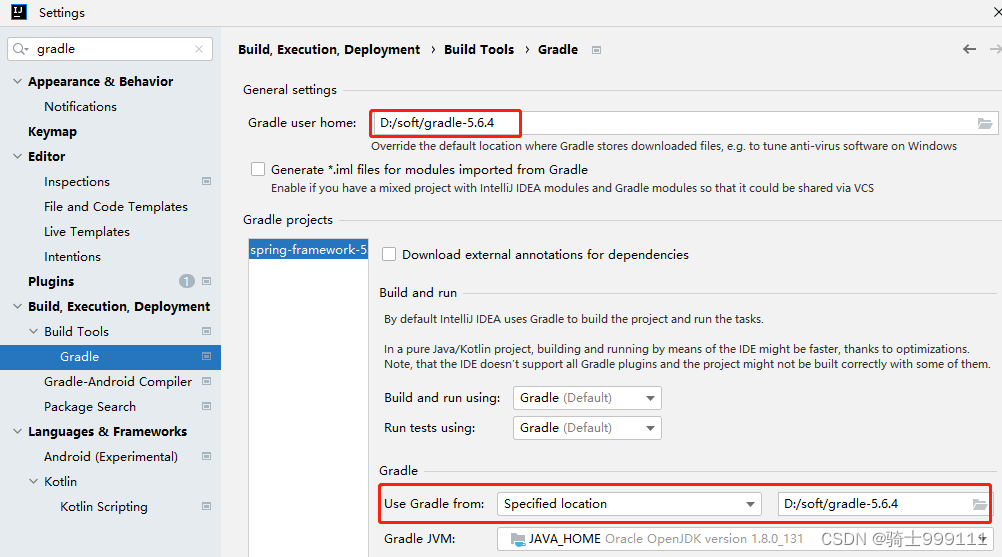
Task: Click project icon beside Android (Experimental)
Action: tap(206, 456)
